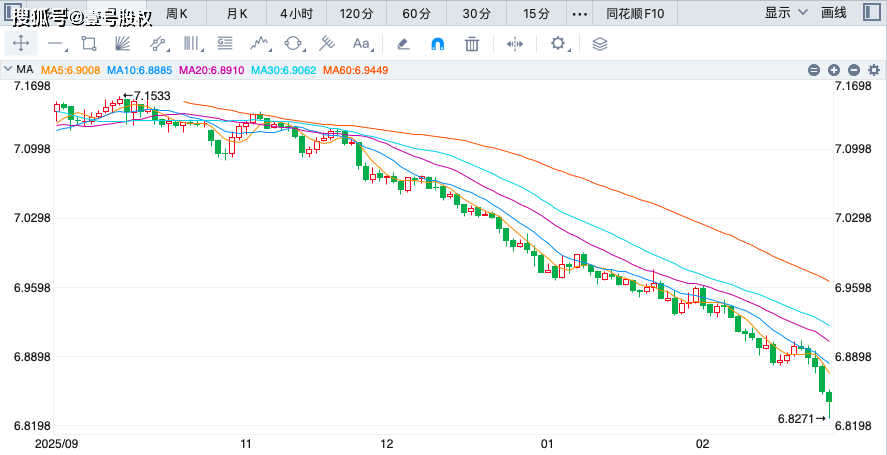Open MA indicator settings gear
Image resolution: width=887 pixels, height=455 pixels.
coord(872,70)
